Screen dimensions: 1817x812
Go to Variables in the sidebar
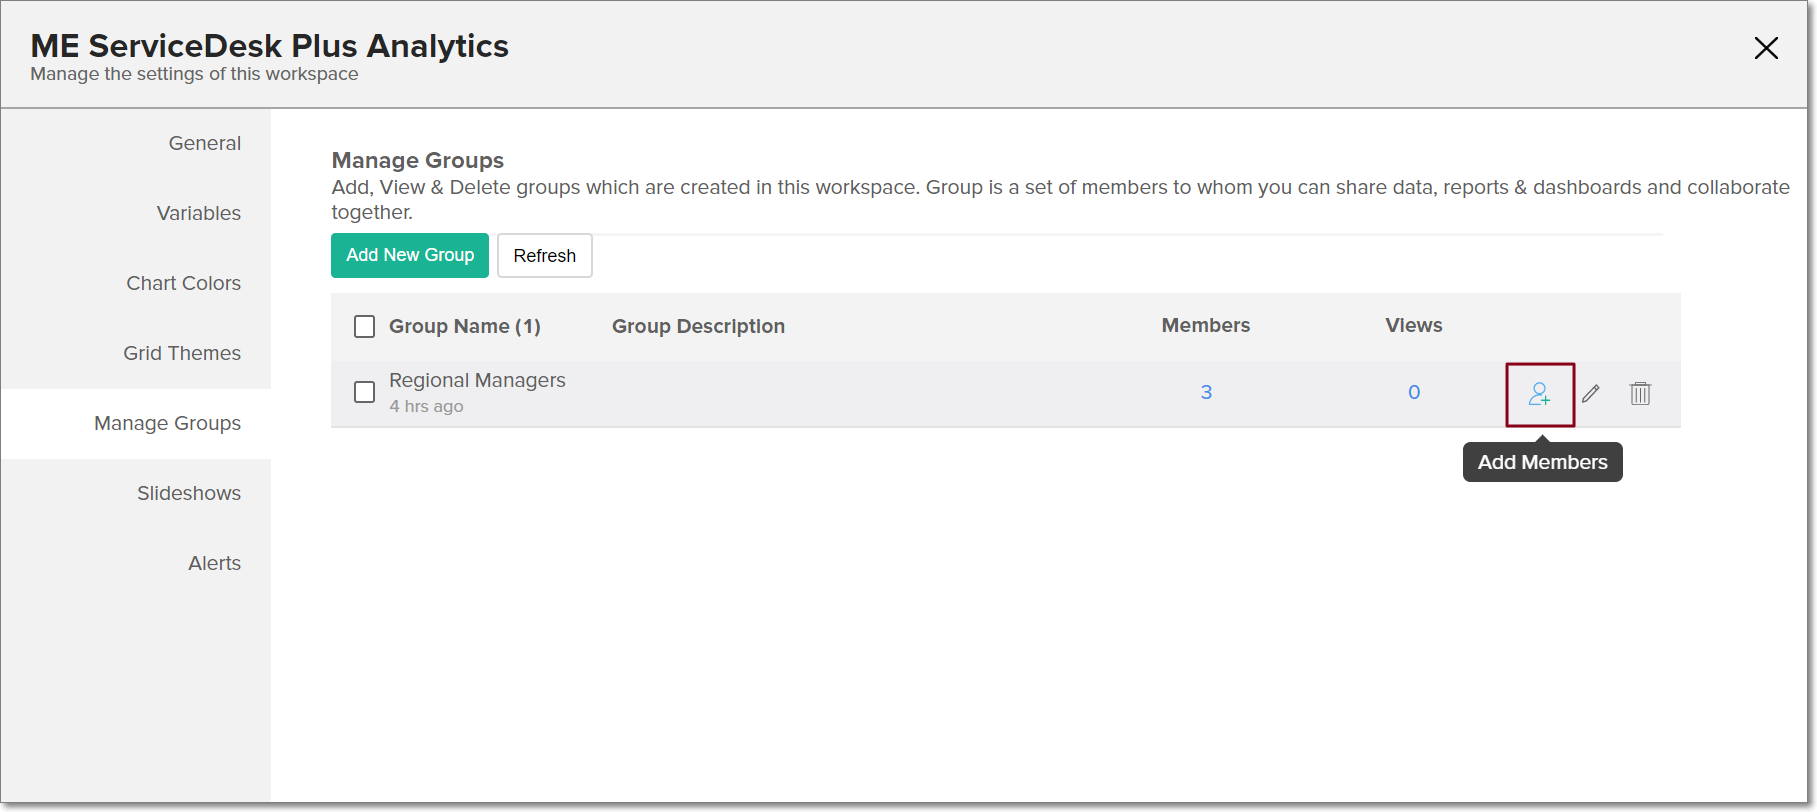click(198, 213)
